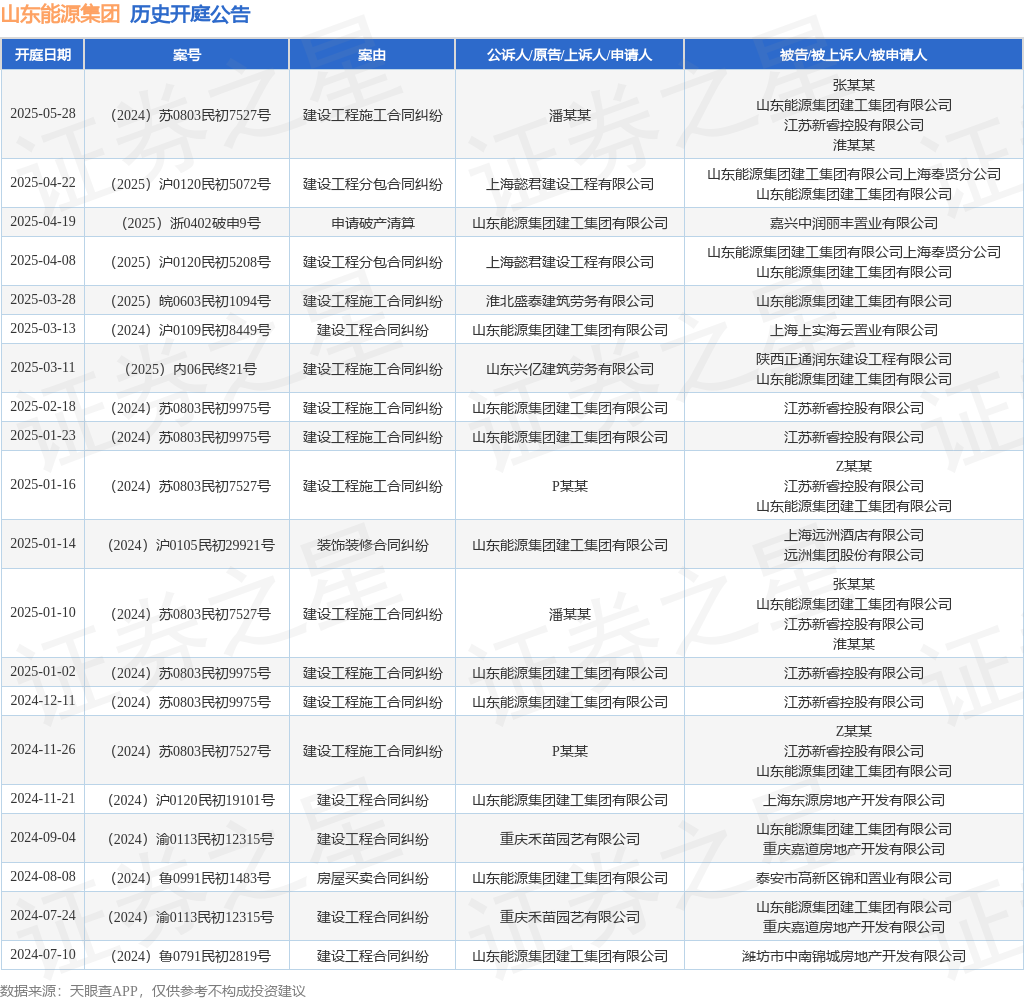Click case number (2024)沪0120民初19101号
This screenshot has height=1000, width=1024.
coord(191,801)
